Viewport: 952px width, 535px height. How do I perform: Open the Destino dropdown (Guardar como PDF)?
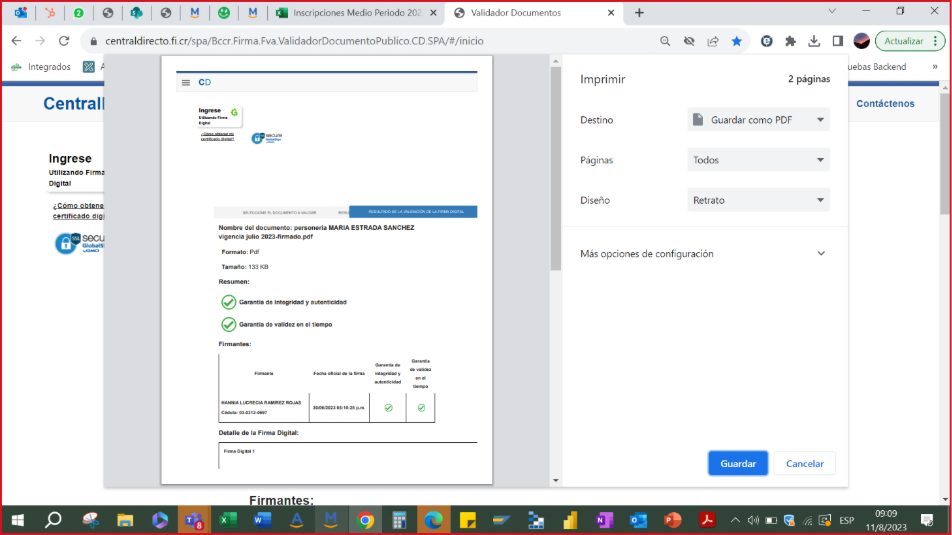[759, 120]
